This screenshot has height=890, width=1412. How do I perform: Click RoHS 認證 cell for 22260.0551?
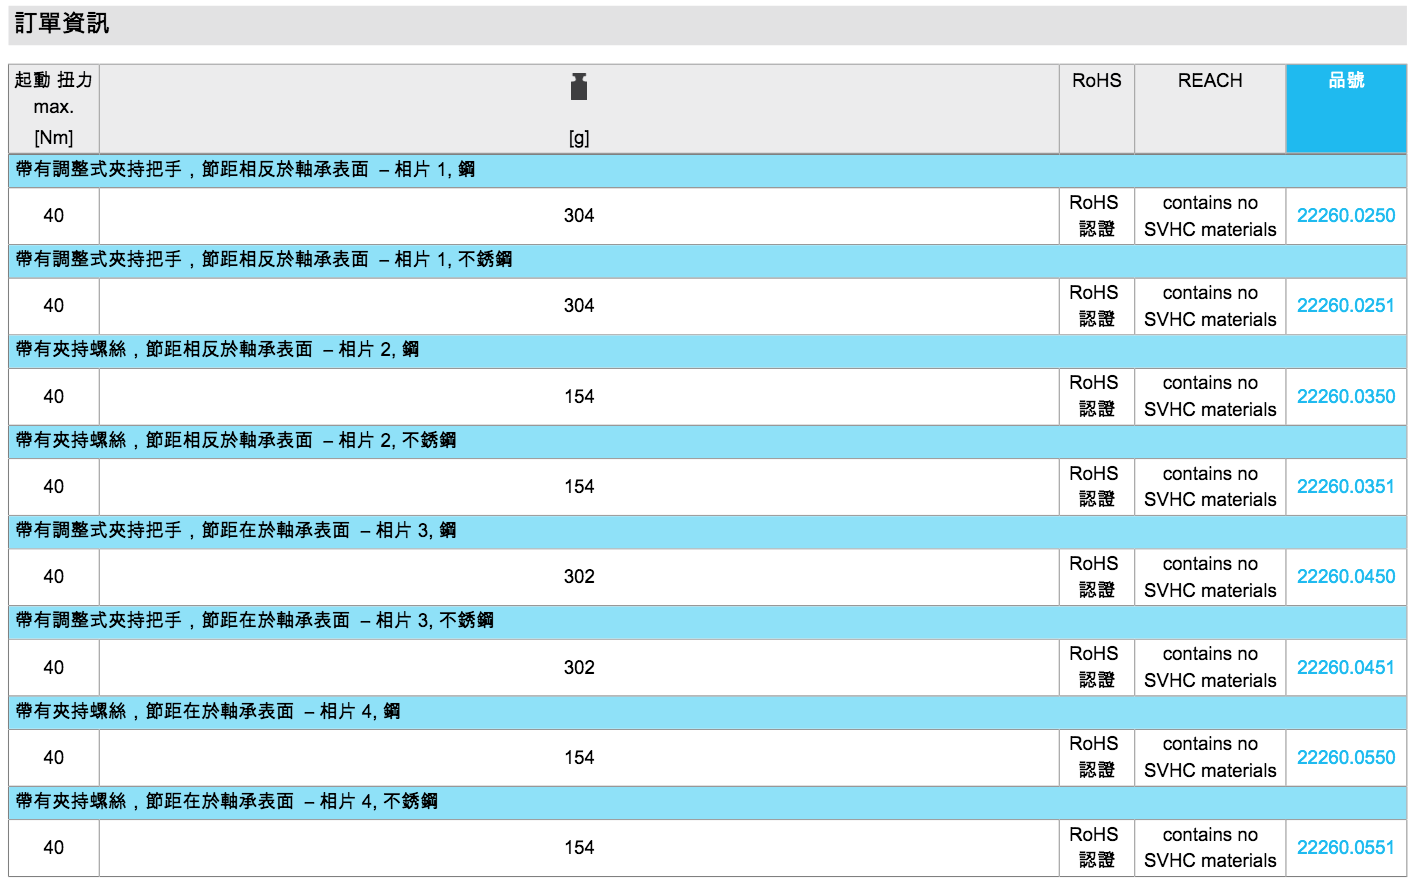pyautogui.click(x=1096, y=848)
